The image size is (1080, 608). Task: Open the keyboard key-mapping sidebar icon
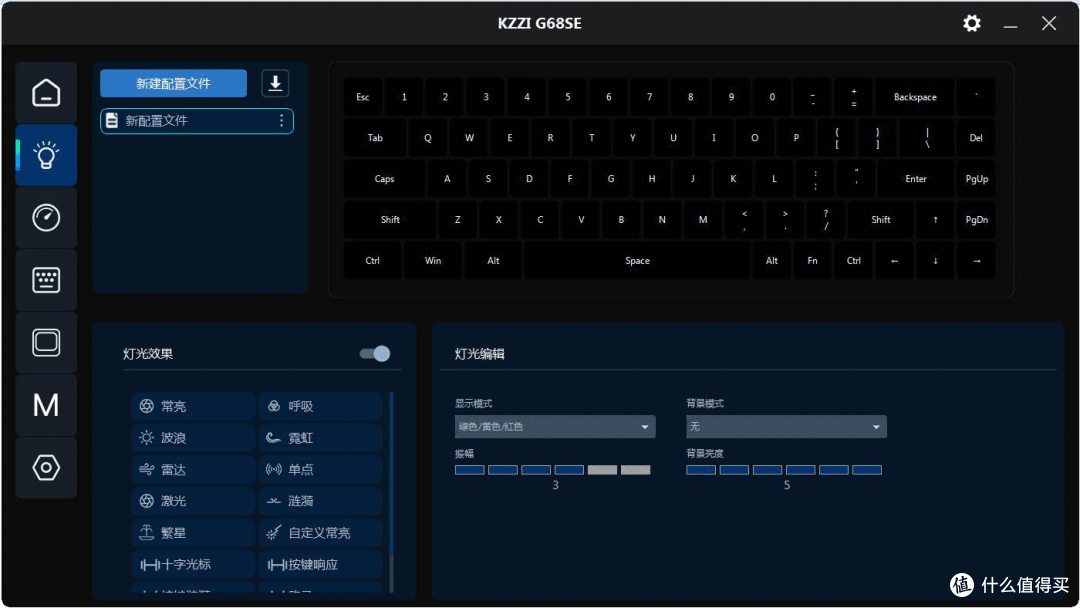pos(46,280)
